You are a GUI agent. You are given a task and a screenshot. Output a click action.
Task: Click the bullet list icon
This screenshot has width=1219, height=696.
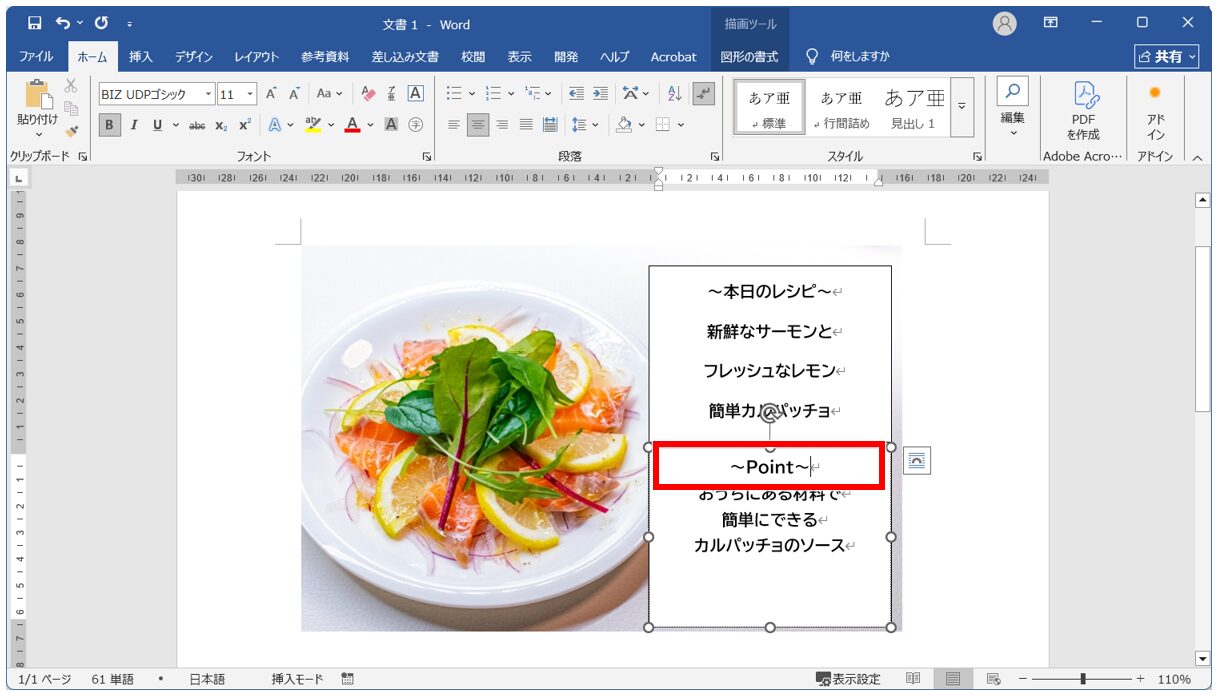pos(454,94)
